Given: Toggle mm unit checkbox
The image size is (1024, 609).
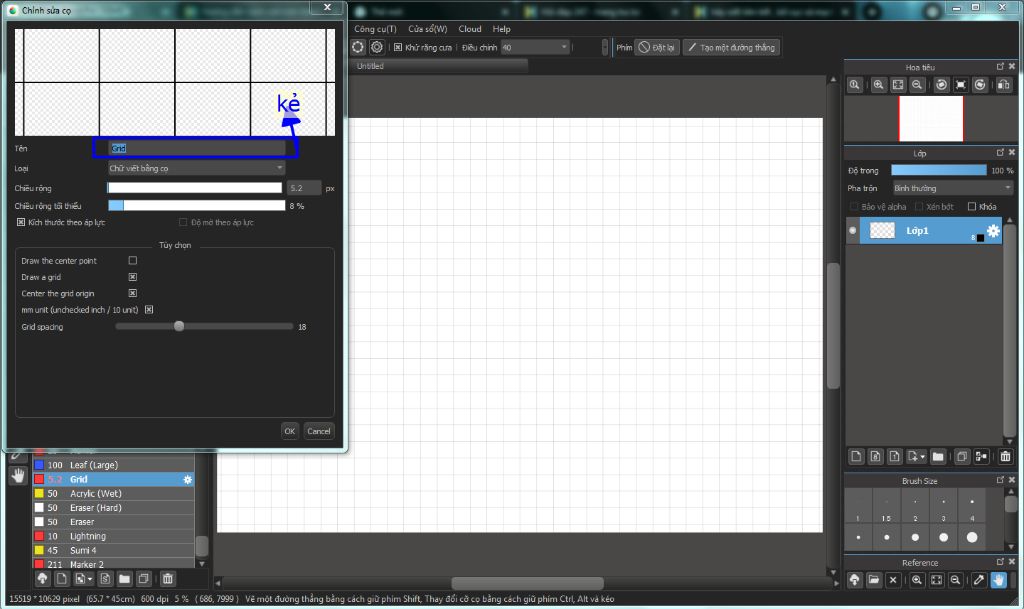Looking at the screenshot, I should [x=149, y=309].
